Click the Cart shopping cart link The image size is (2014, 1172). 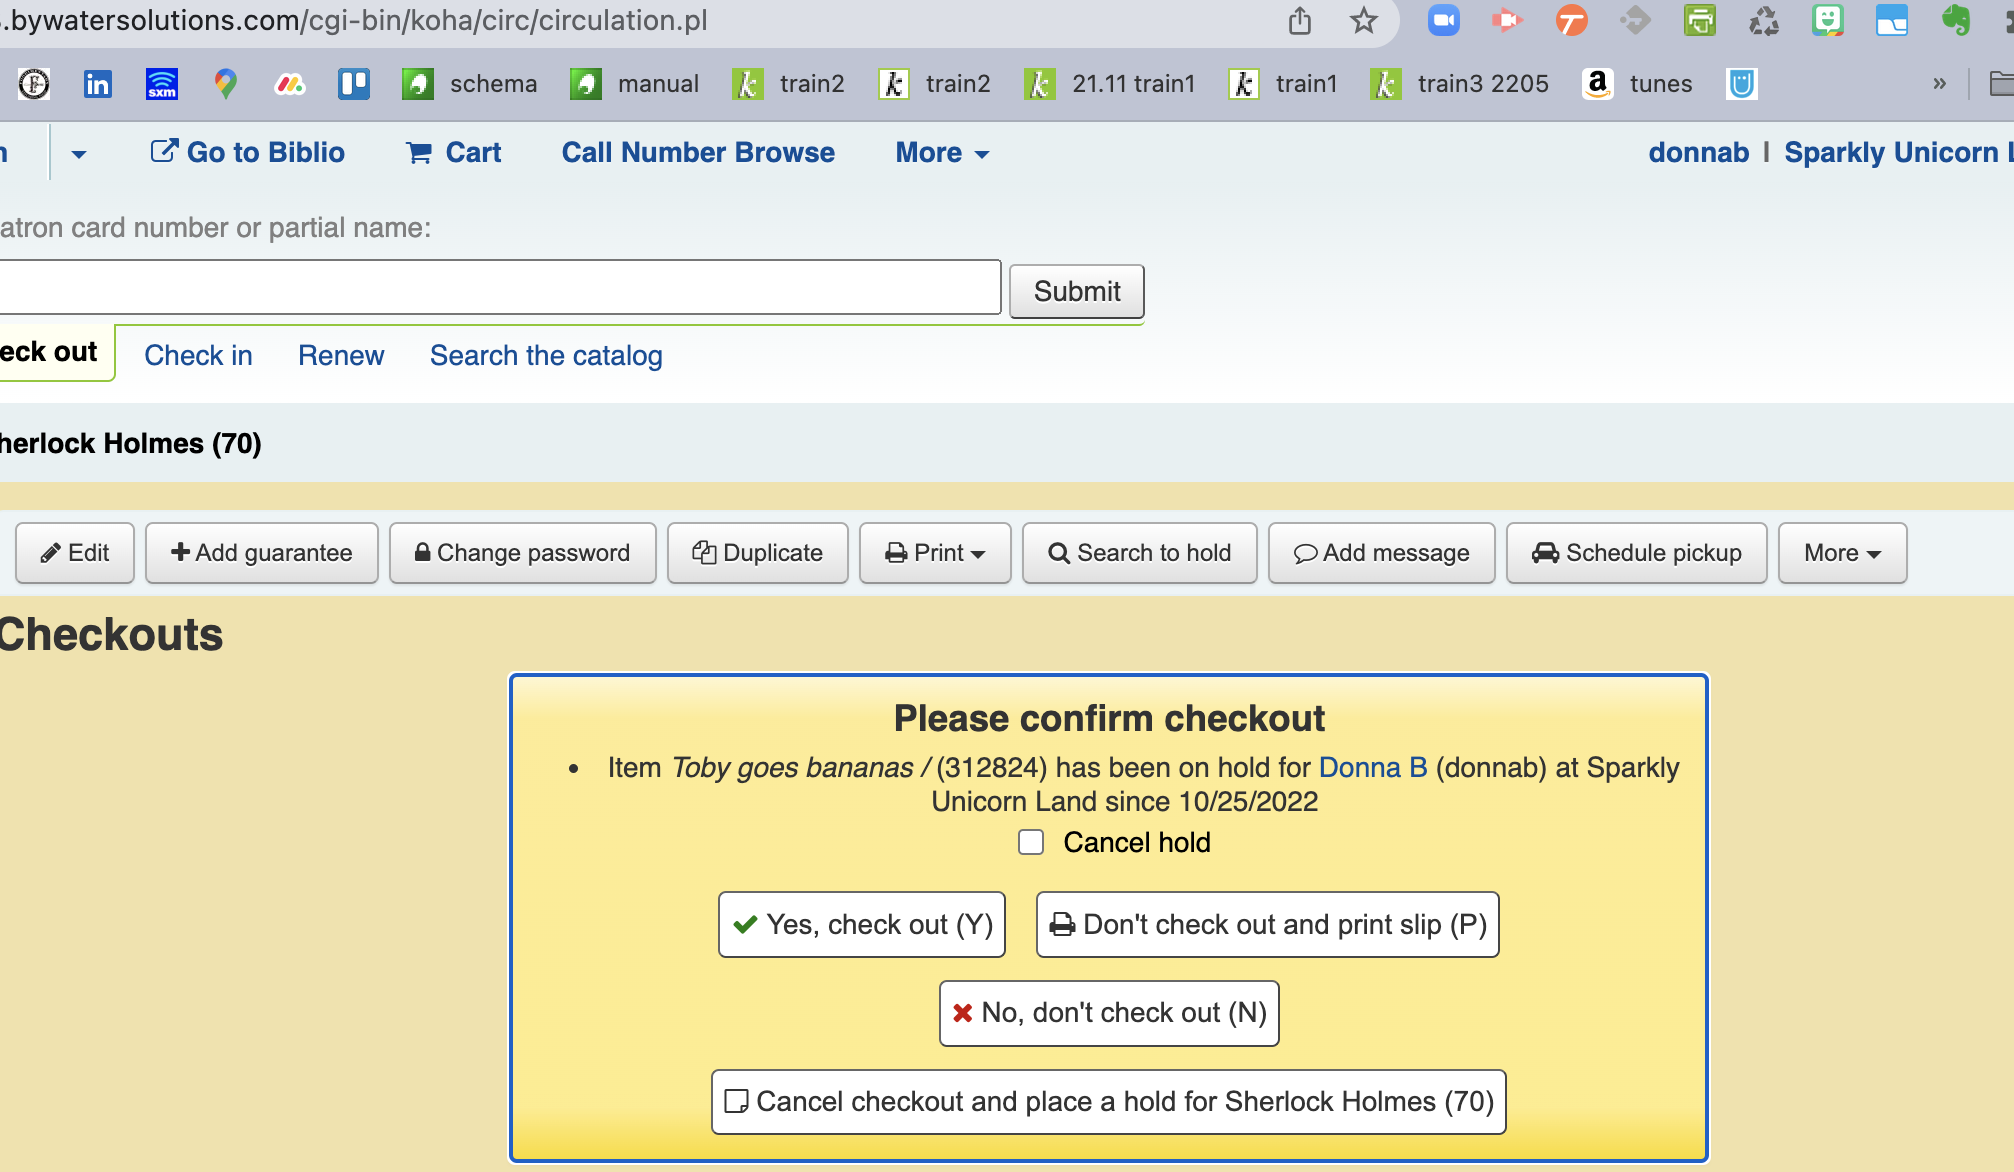[454, 152]
